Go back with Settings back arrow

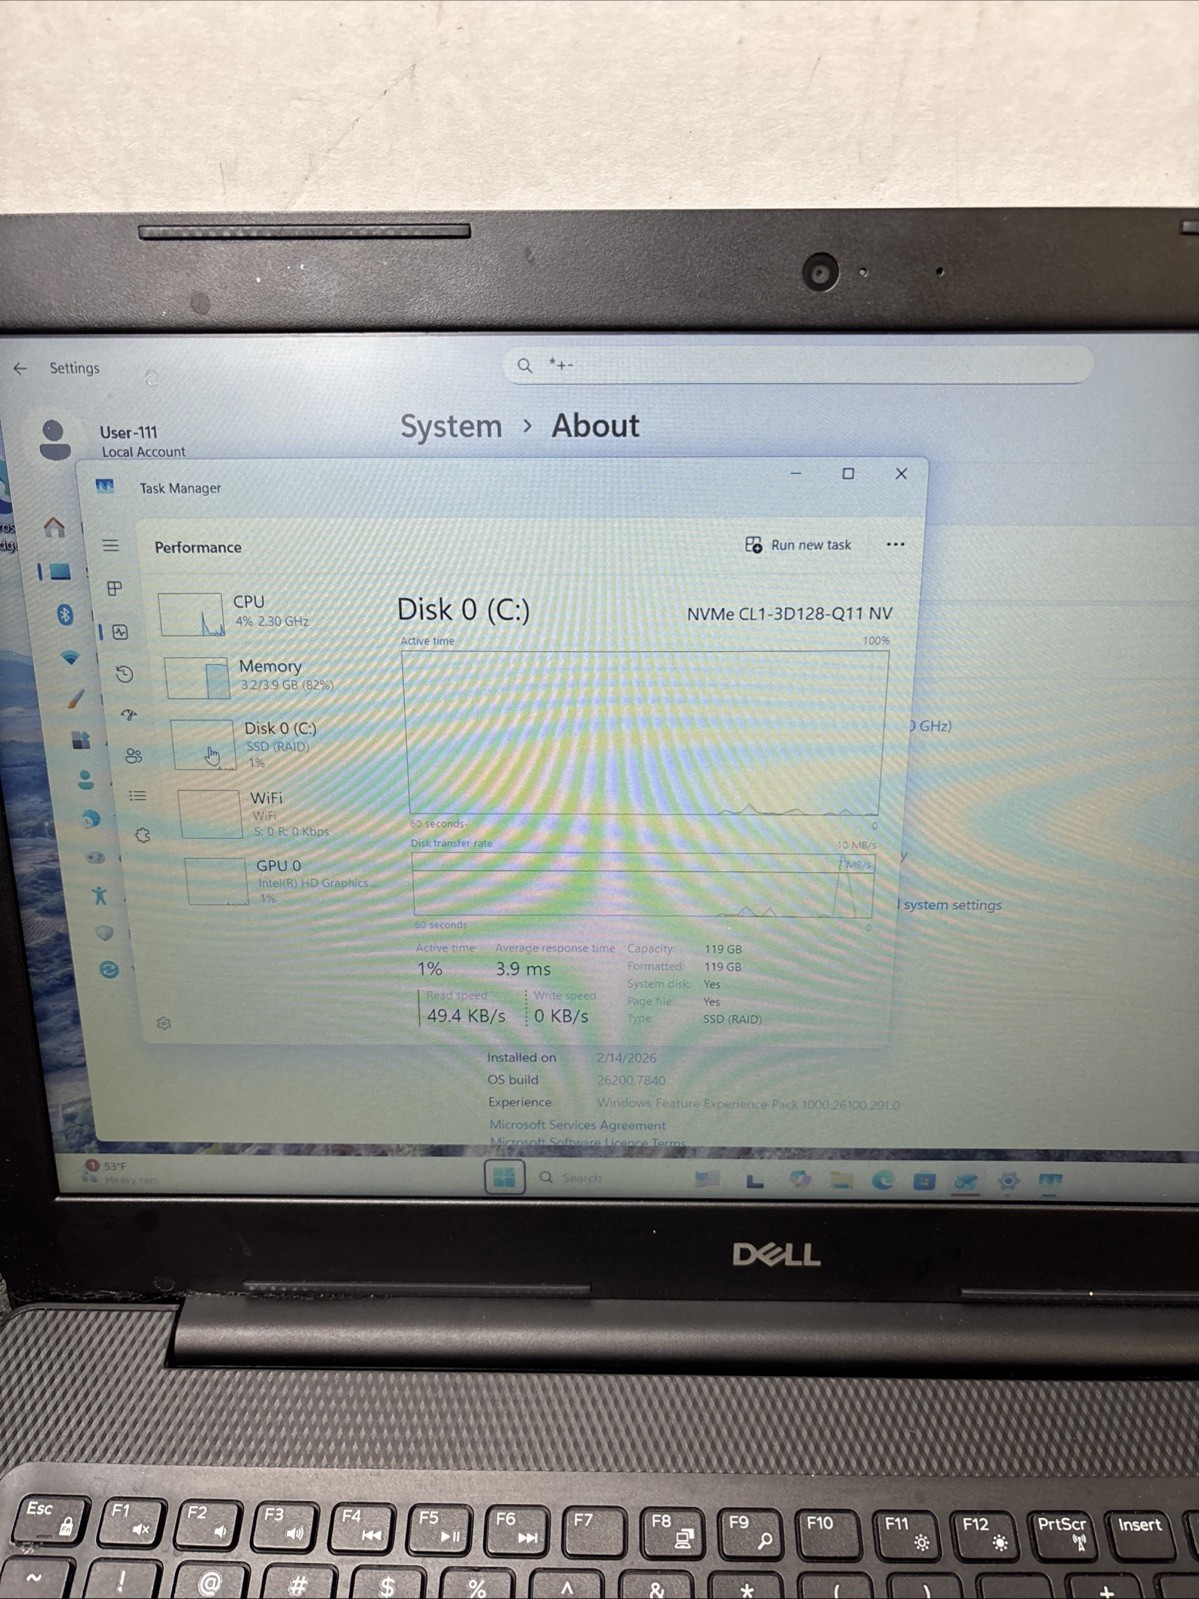click(x=20, y=368)
